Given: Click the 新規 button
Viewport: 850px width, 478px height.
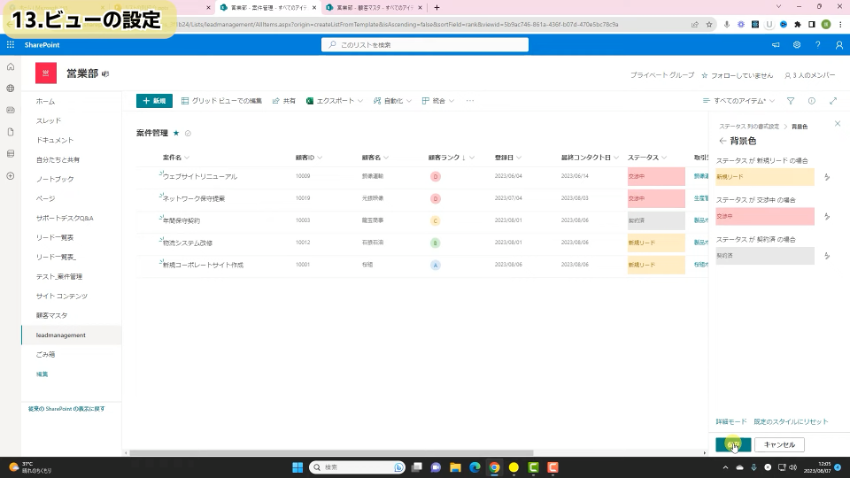Looking at the screenshot, I should click(x=154, y=101).
